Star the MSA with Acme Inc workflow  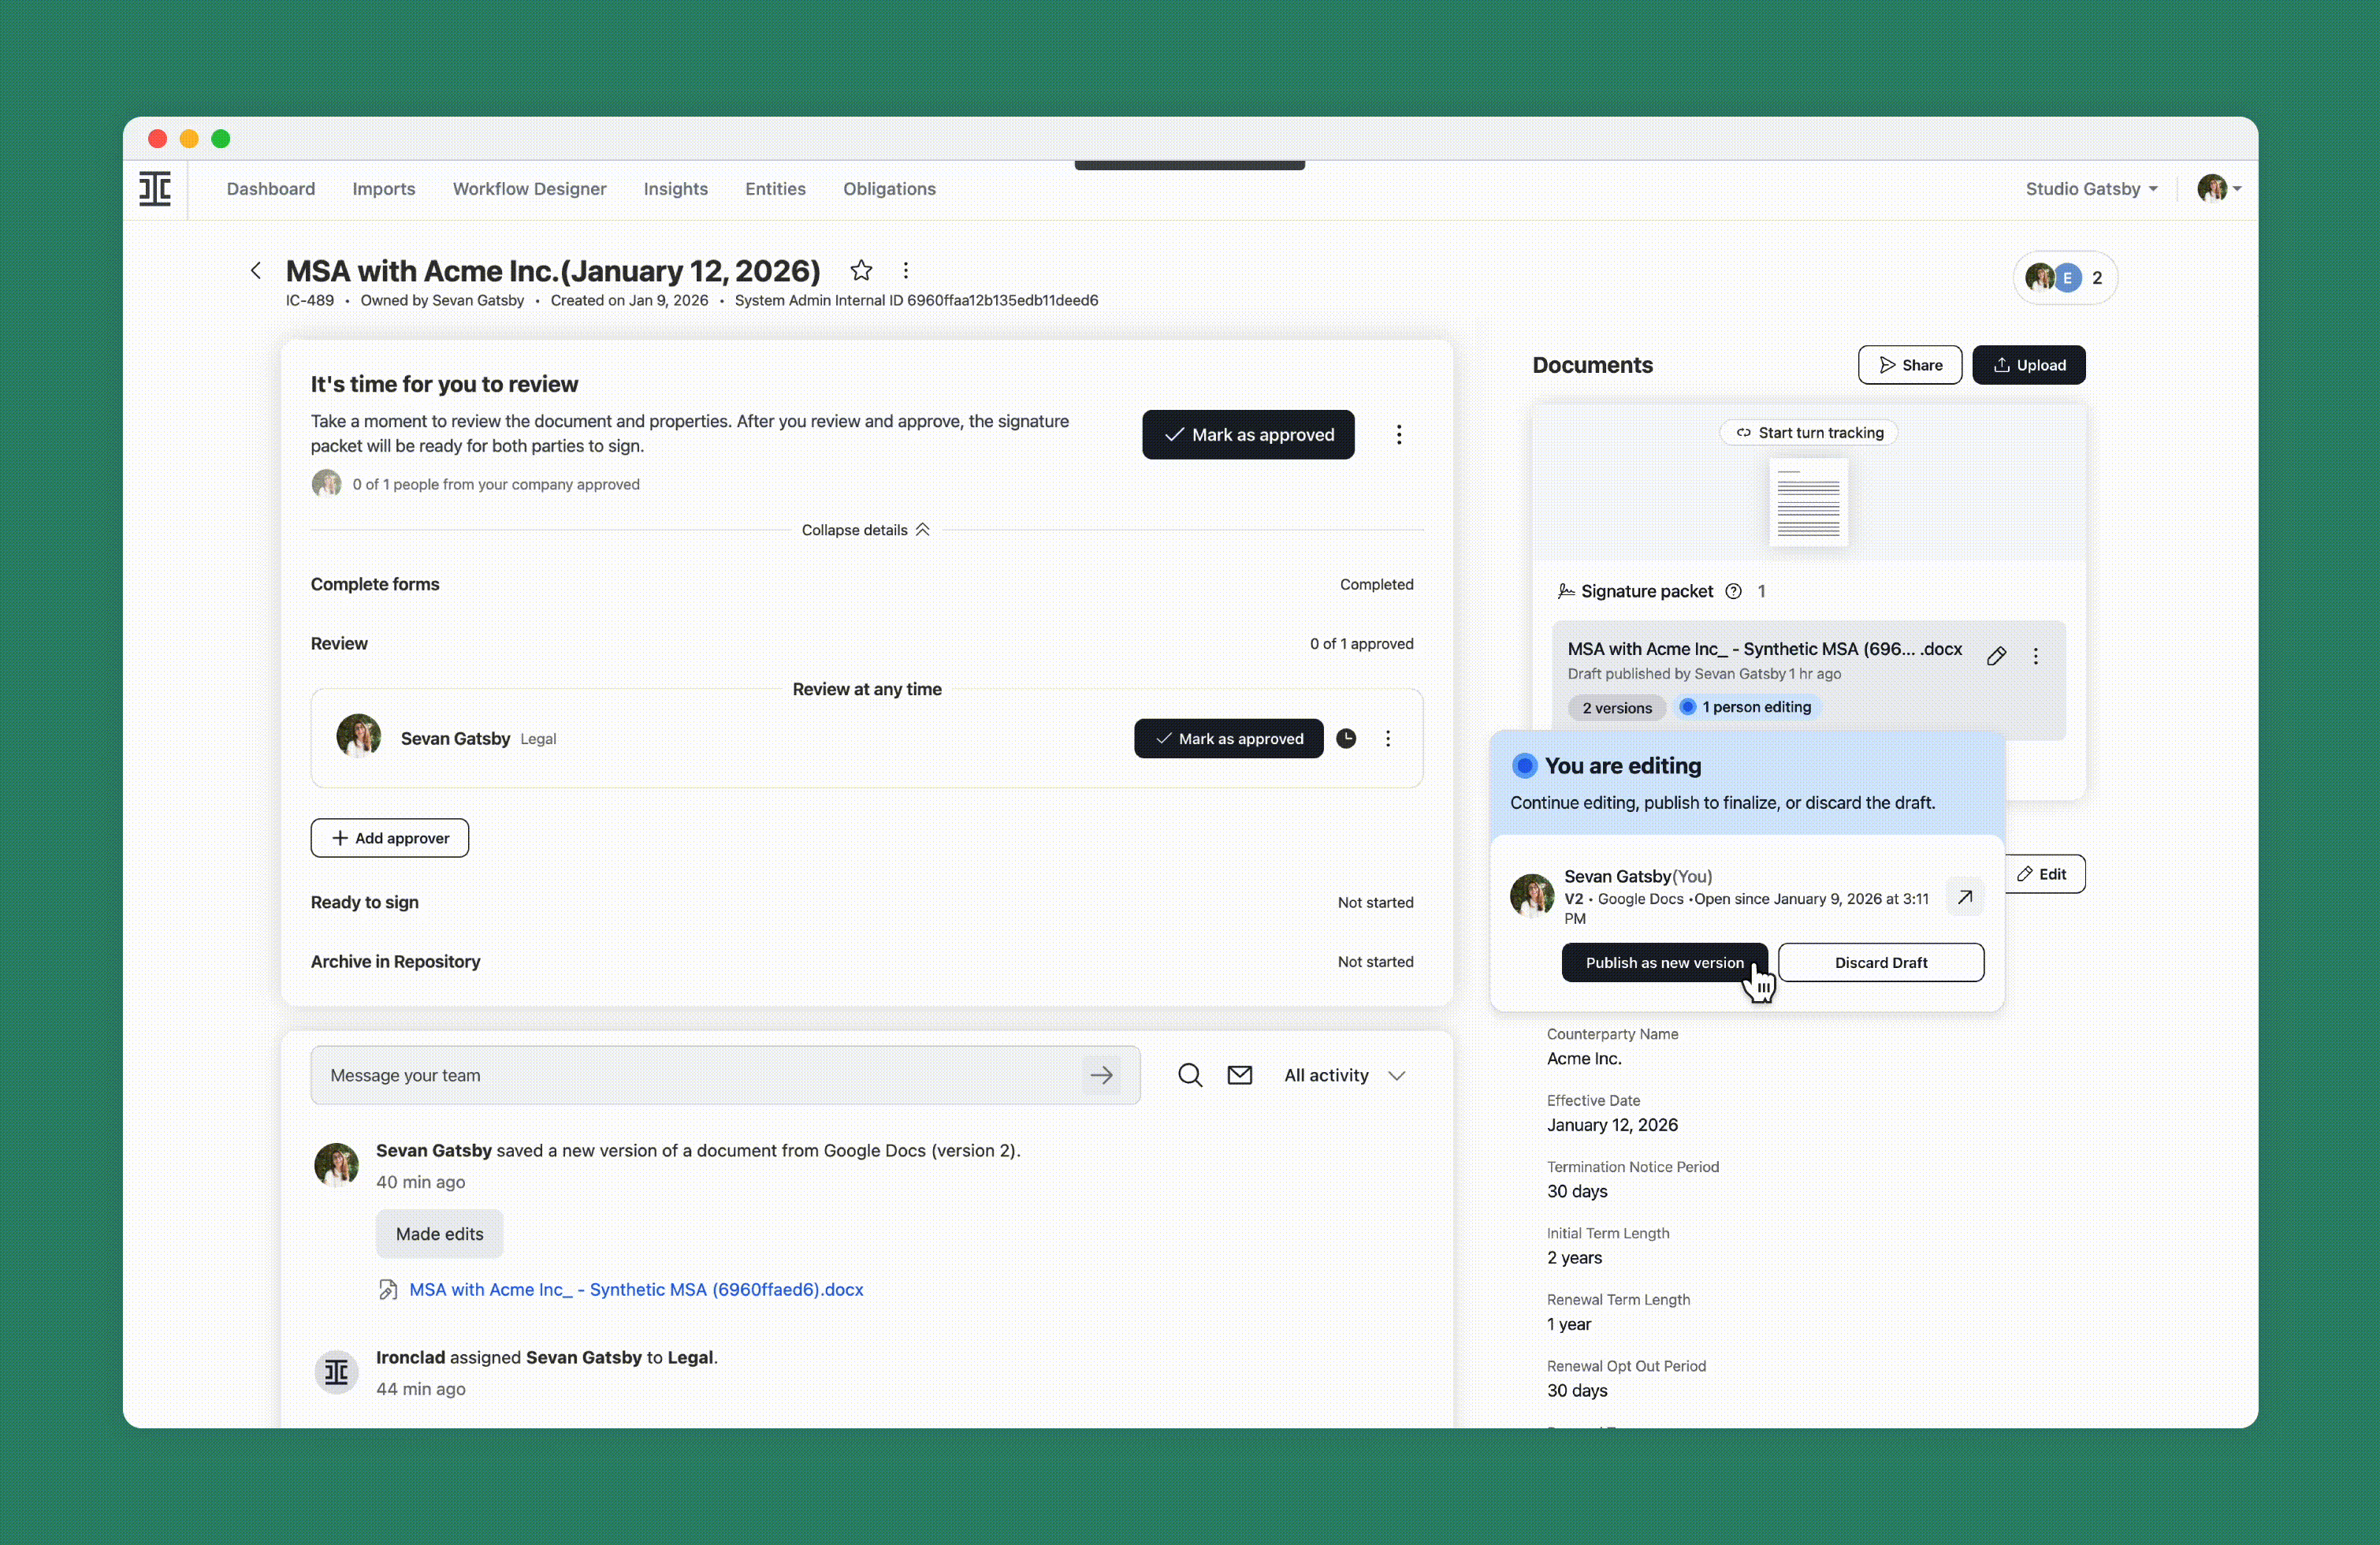click(860, 270)
